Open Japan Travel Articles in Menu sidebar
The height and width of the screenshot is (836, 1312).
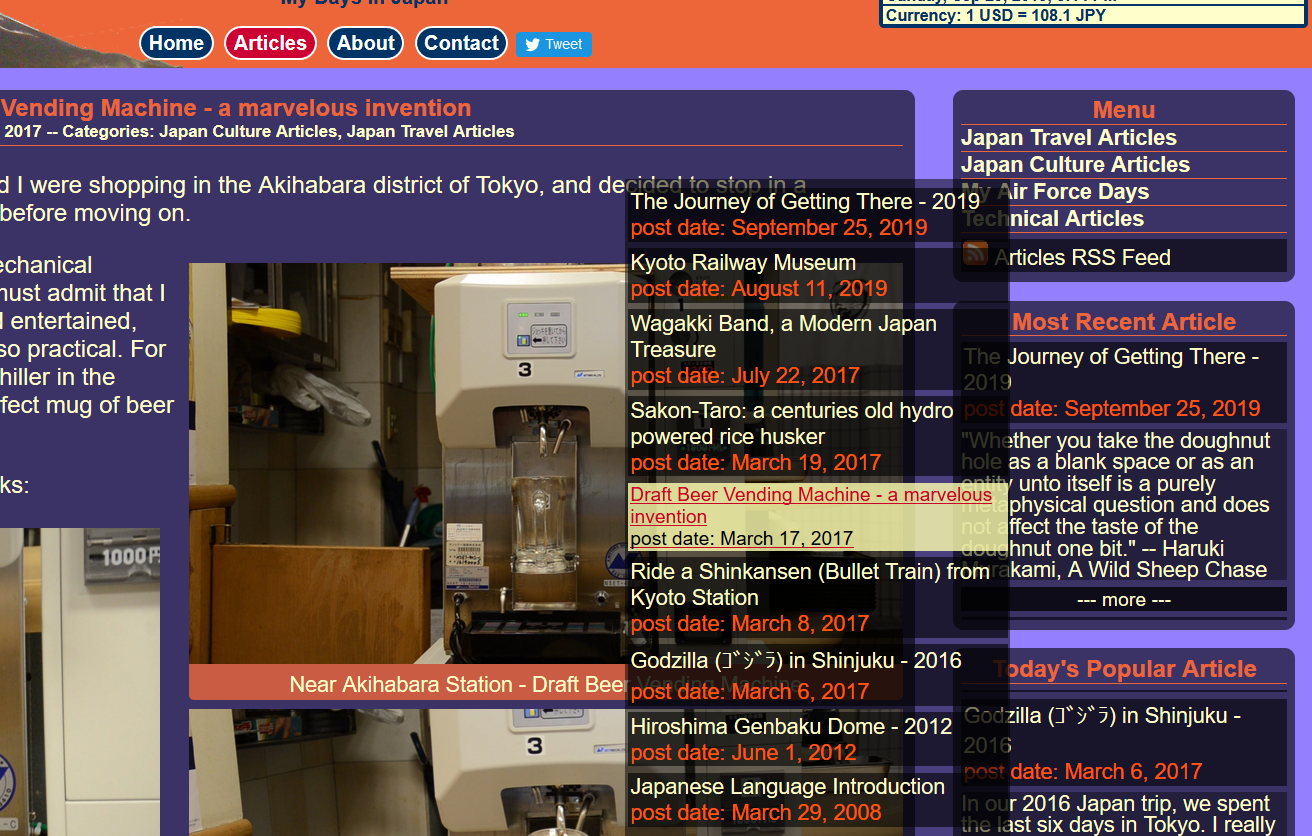[1069, 138]
